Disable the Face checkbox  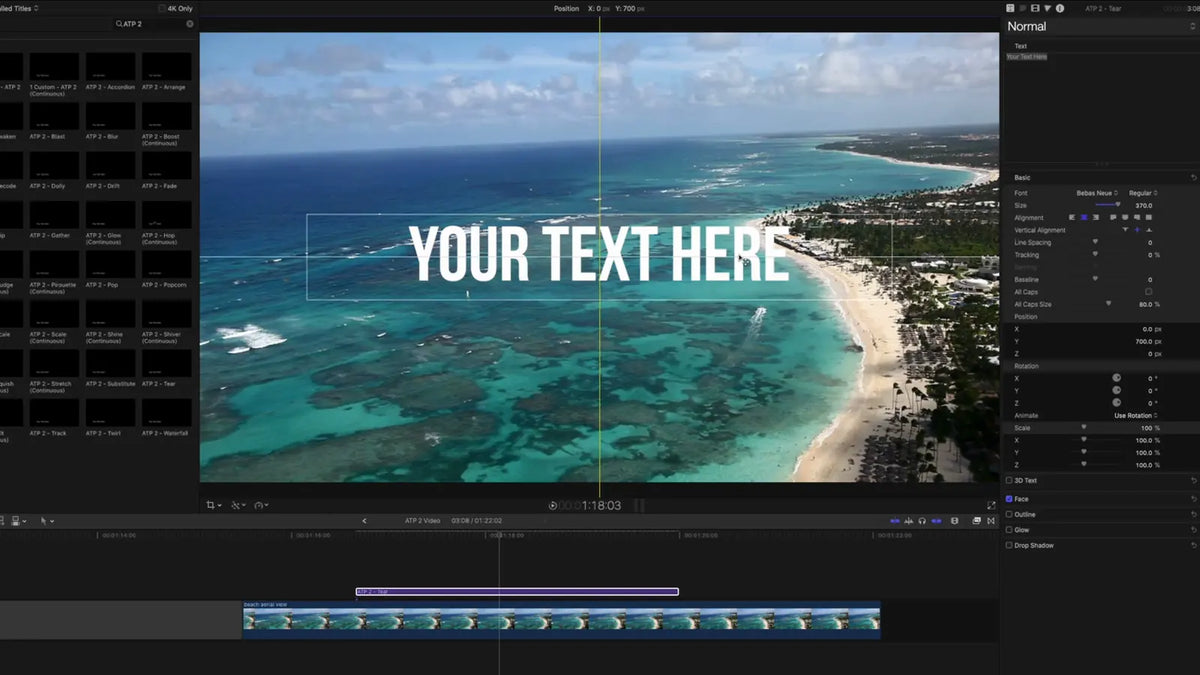[1009, 499]
